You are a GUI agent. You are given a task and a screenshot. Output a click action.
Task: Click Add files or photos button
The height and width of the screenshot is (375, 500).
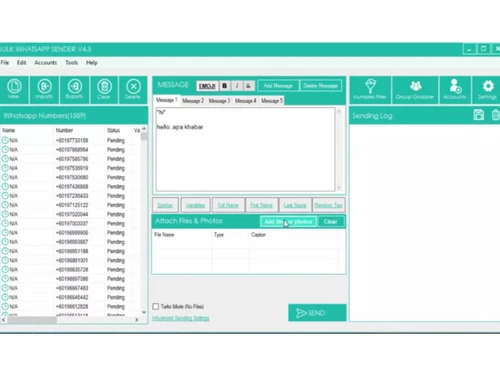point(288,222)
